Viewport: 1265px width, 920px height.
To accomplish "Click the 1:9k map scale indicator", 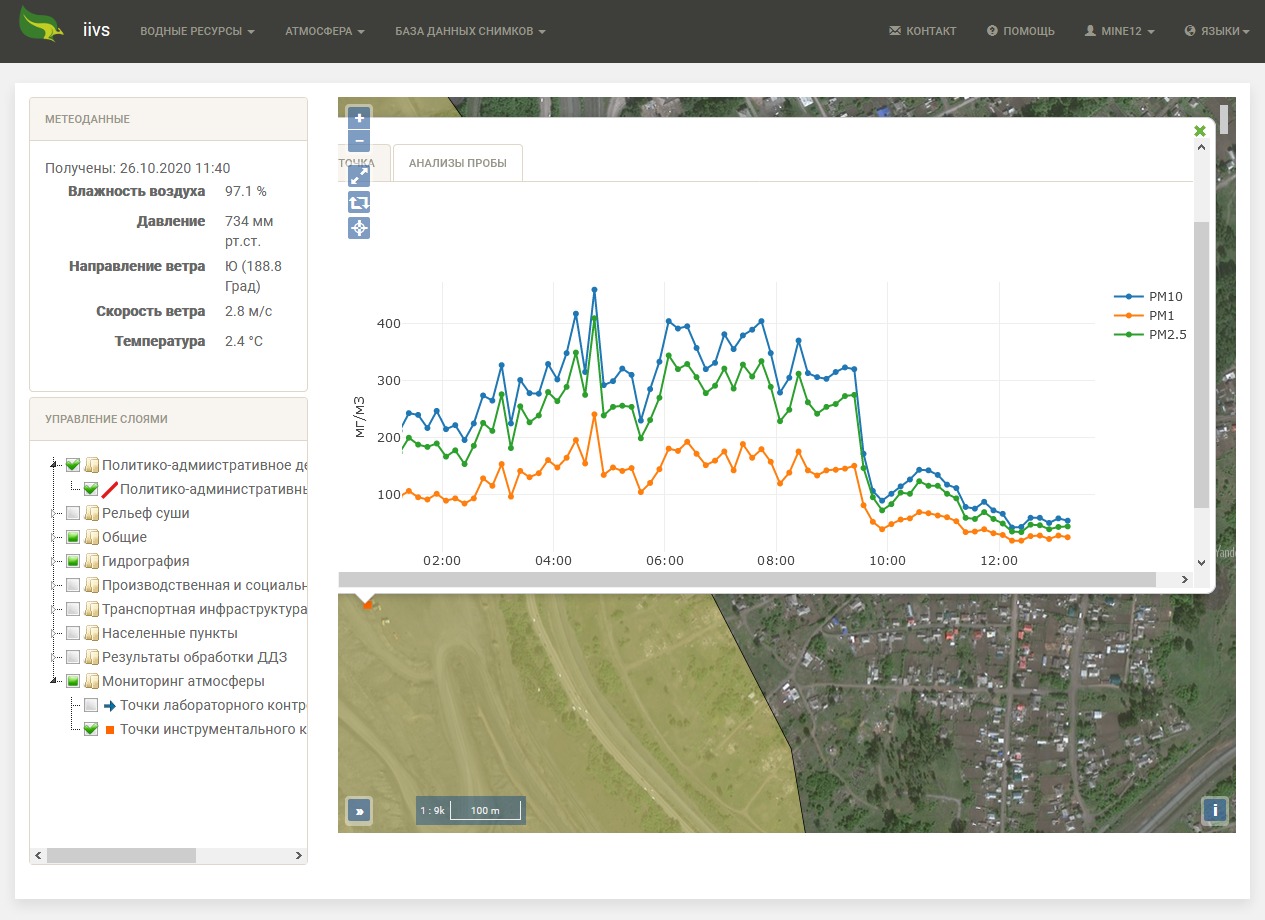I will coord(471,810).
